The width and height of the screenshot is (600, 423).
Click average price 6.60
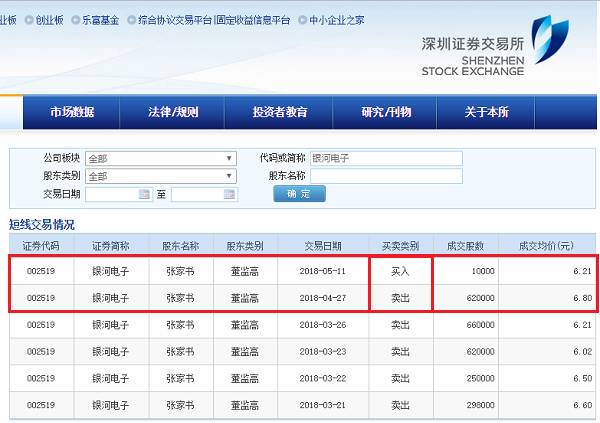point(582,405)
